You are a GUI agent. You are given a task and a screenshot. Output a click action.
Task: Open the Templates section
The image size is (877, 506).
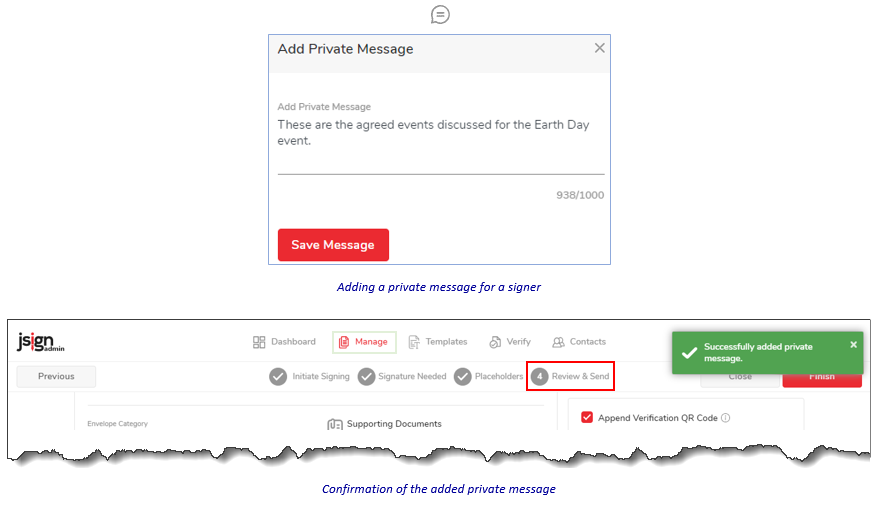(438, 342)
